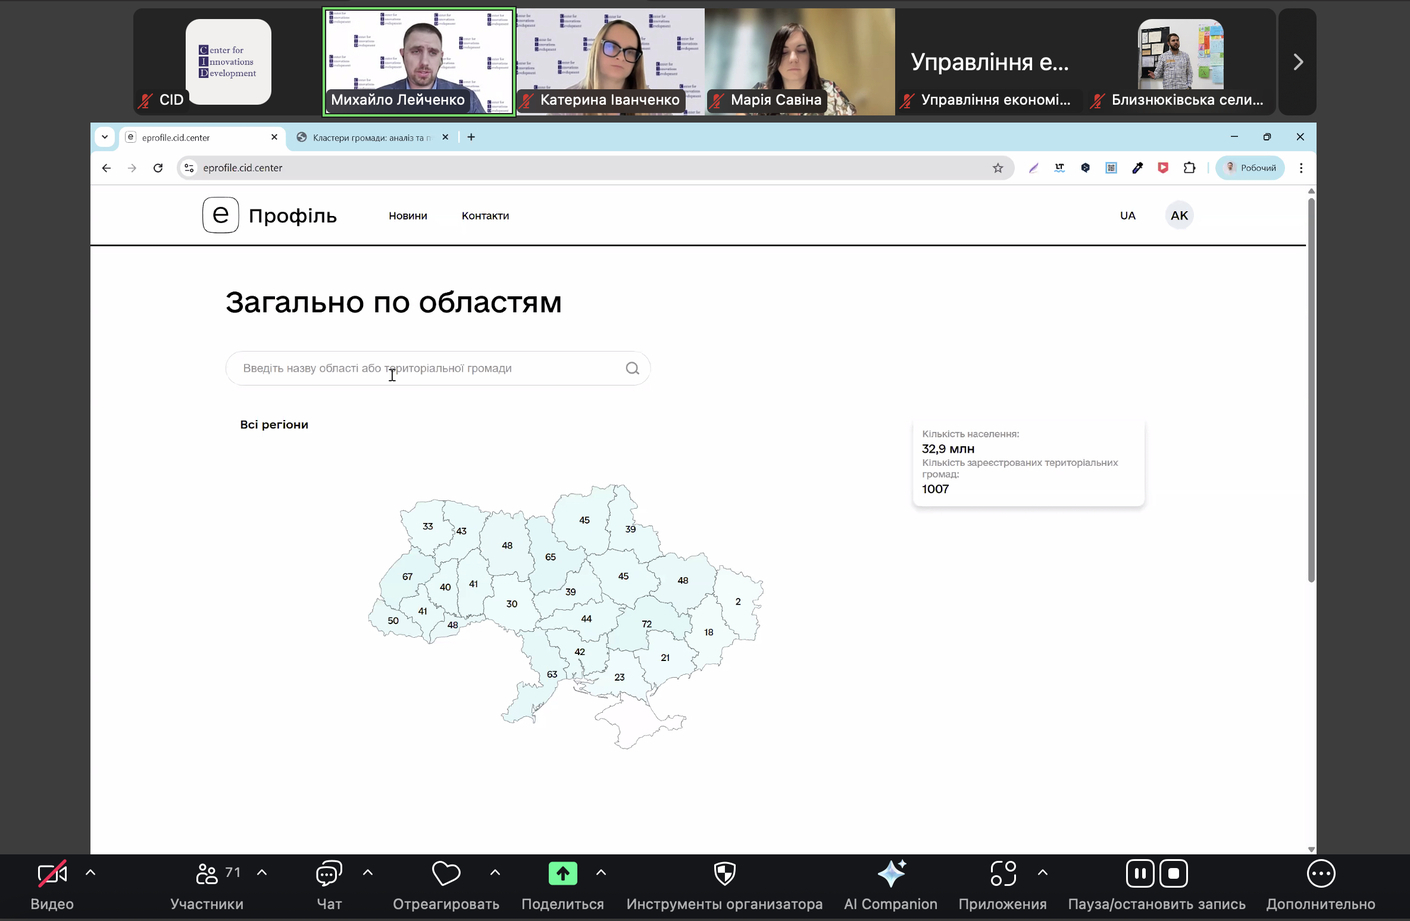The image size is (1410, 921).
Task: Open the Zoom Chat panel
Action: pyautogui.click(x=329, y=874)
